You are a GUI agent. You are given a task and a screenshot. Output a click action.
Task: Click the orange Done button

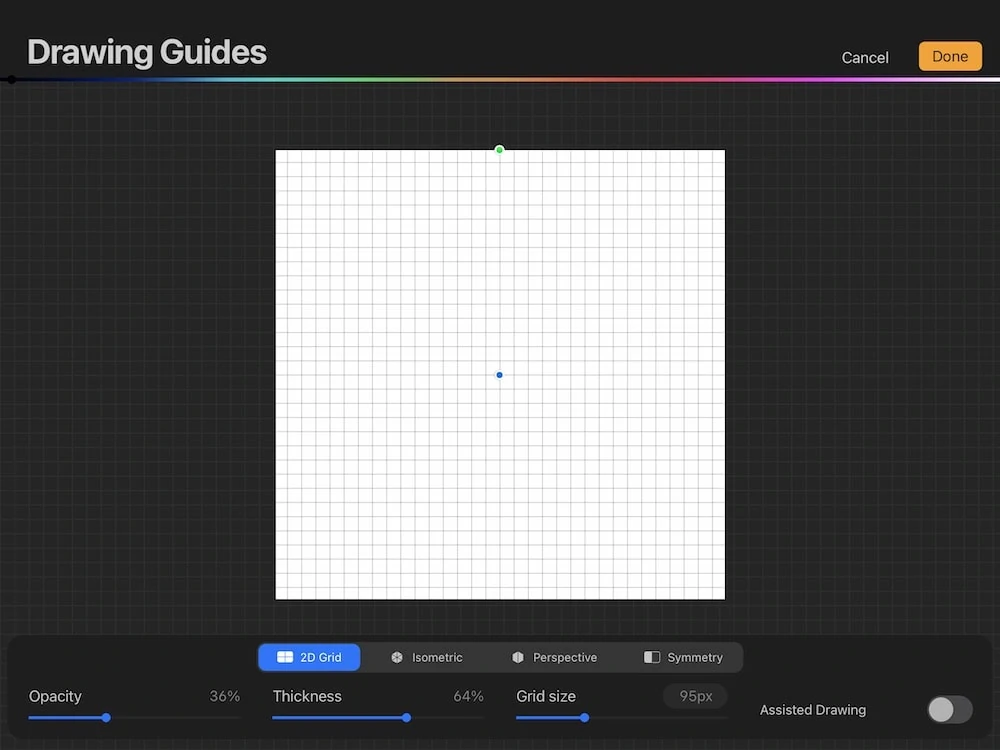(950, 56)
